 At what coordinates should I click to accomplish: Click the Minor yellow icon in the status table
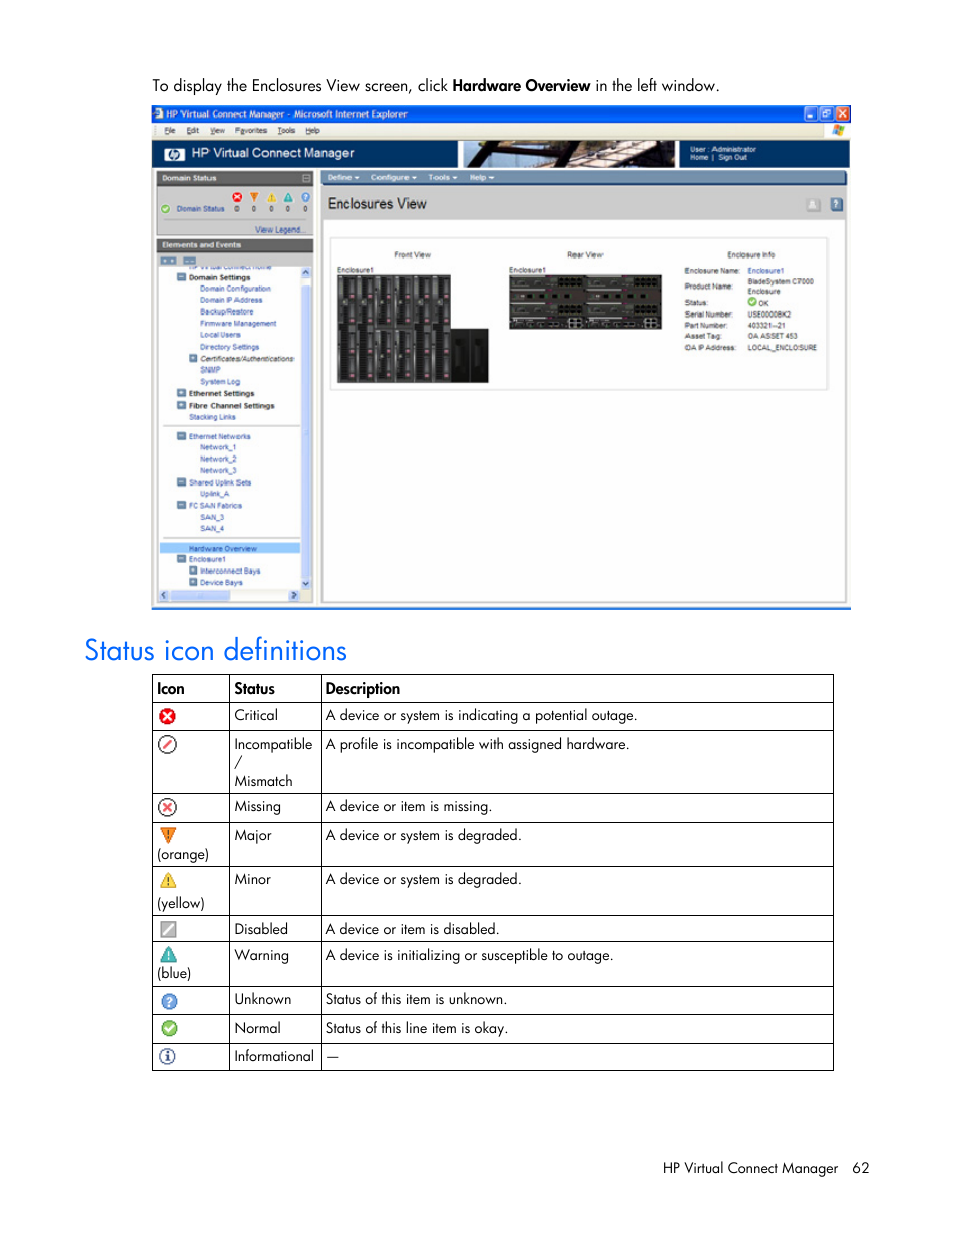(x=168, y=880)
